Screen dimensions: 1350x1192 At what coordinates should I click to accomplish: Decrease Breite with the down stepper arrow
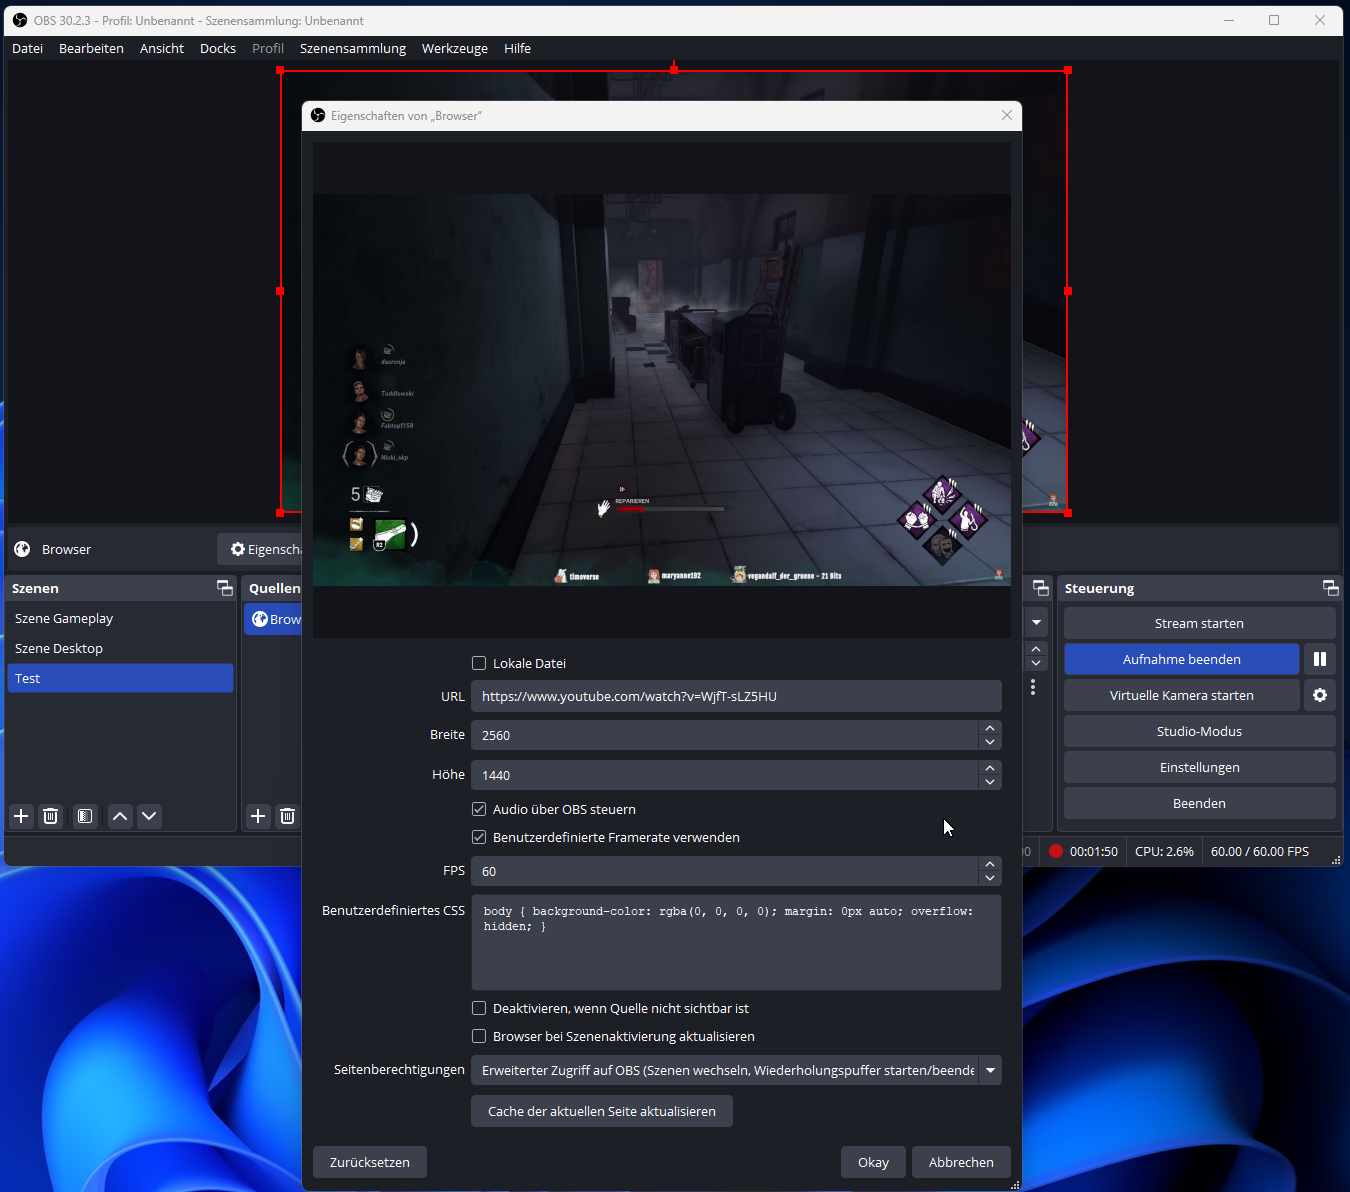[x=990, y=742]
